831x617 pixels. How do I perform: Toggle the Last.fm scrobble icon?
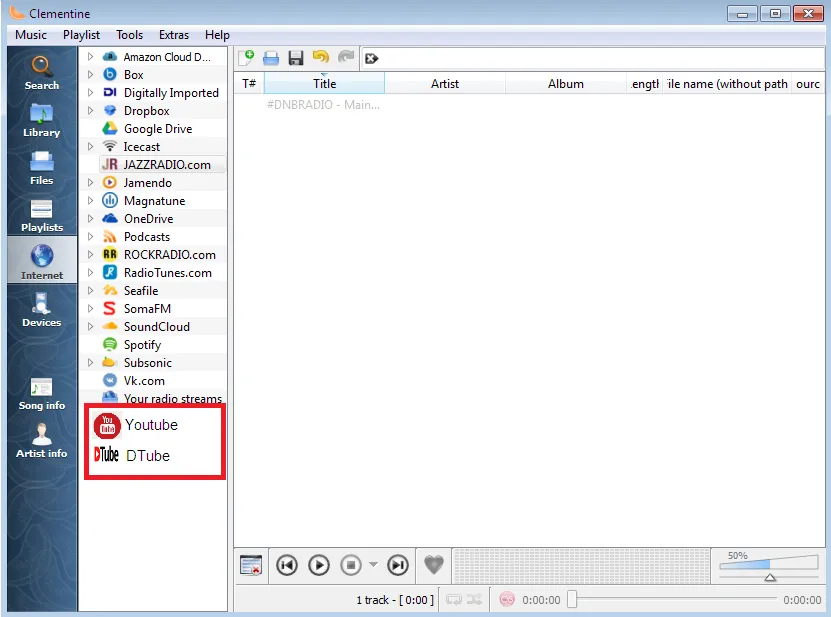tap(507, 600)
